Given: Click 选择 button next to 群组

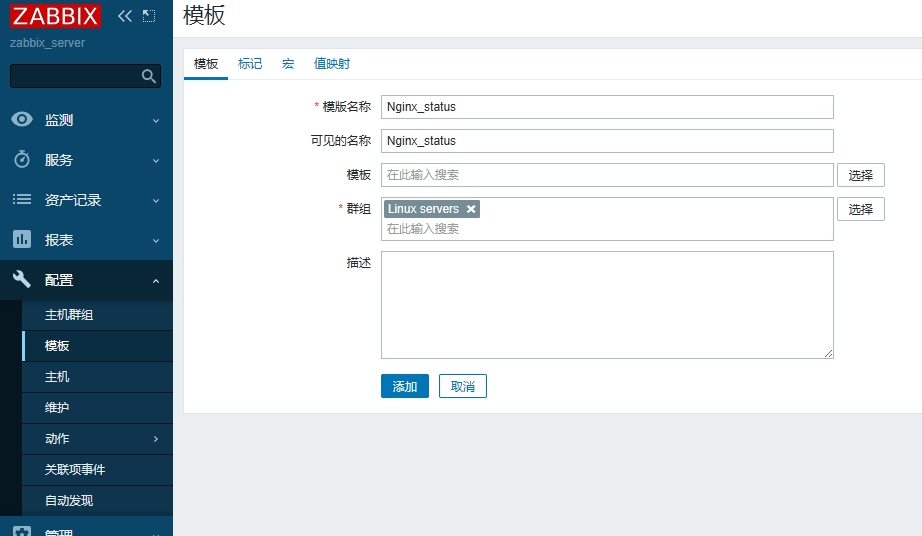Looking at the screenshot, I should click(860, 209).
